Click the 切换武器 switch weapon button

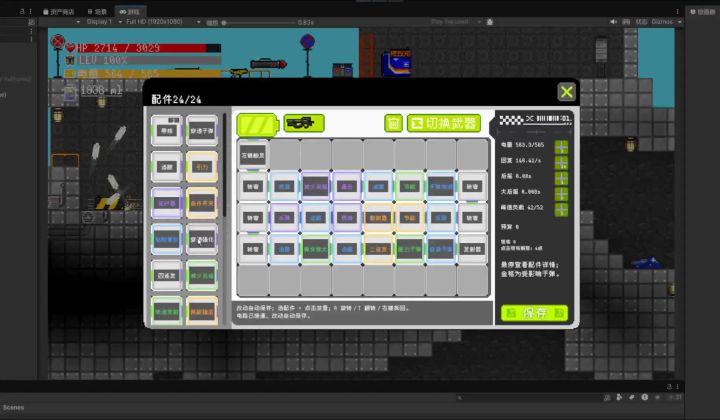444,123
